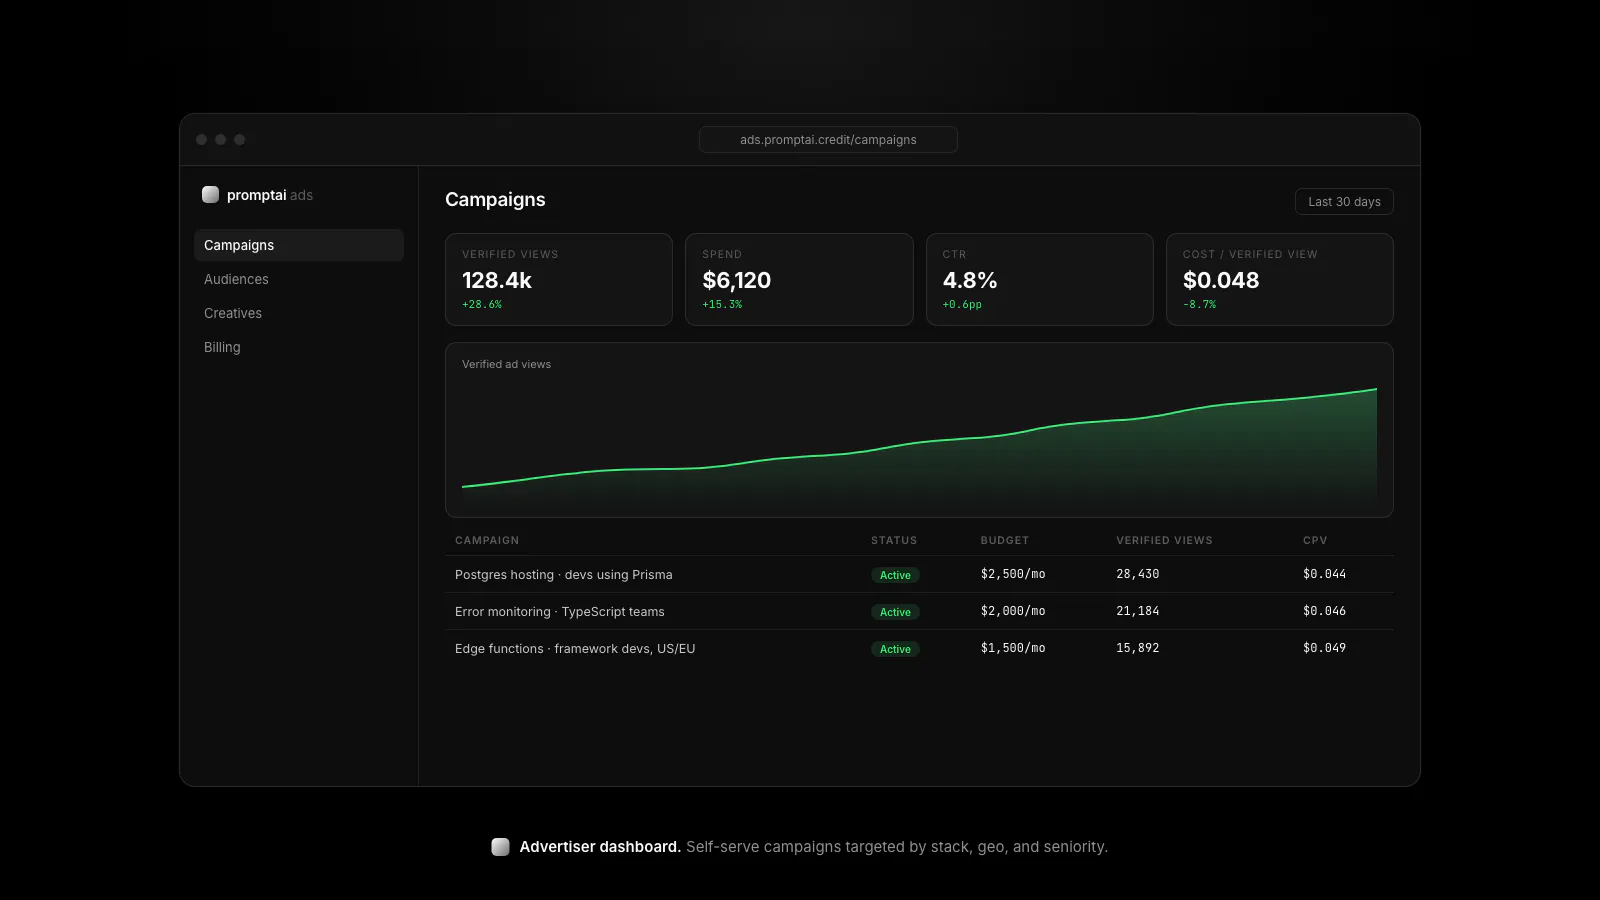Click the $0.049 CPV value
The width and height of the screenshot is (1600, 900).
(x=1325, y=648)
